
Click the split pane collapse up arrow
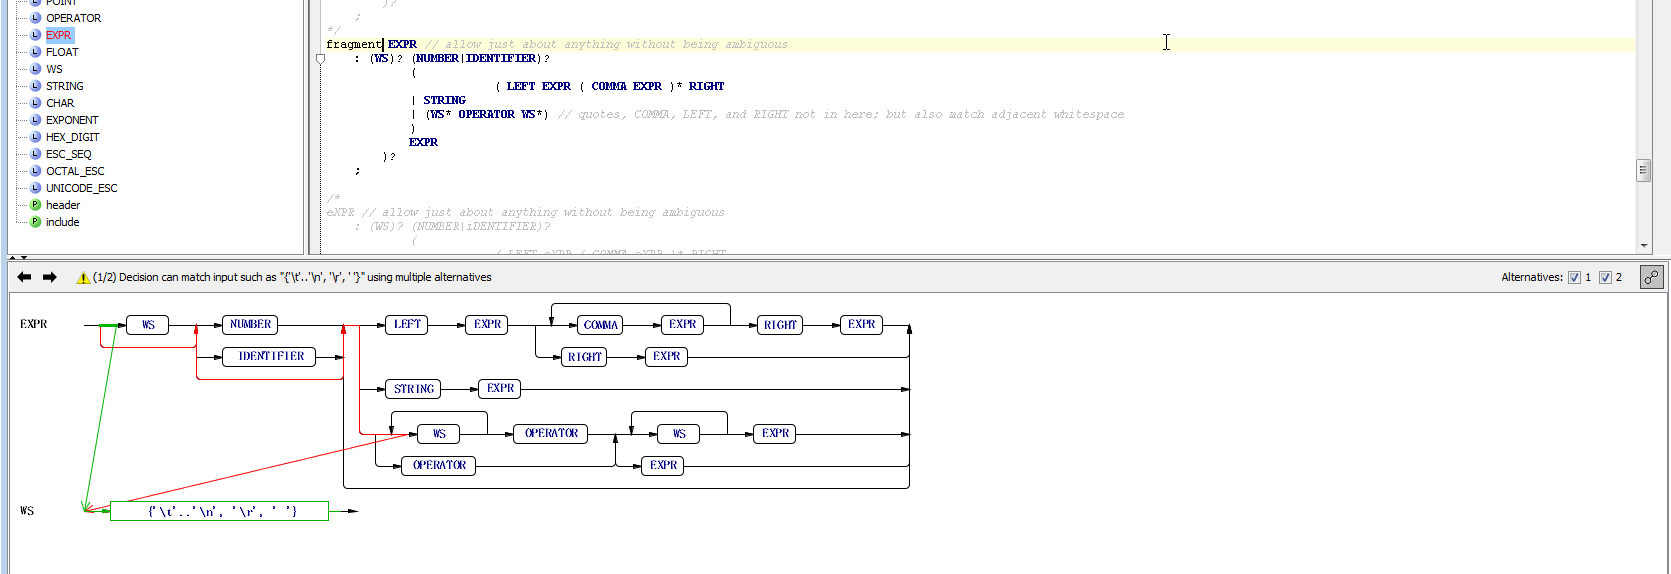pos(12,258)
